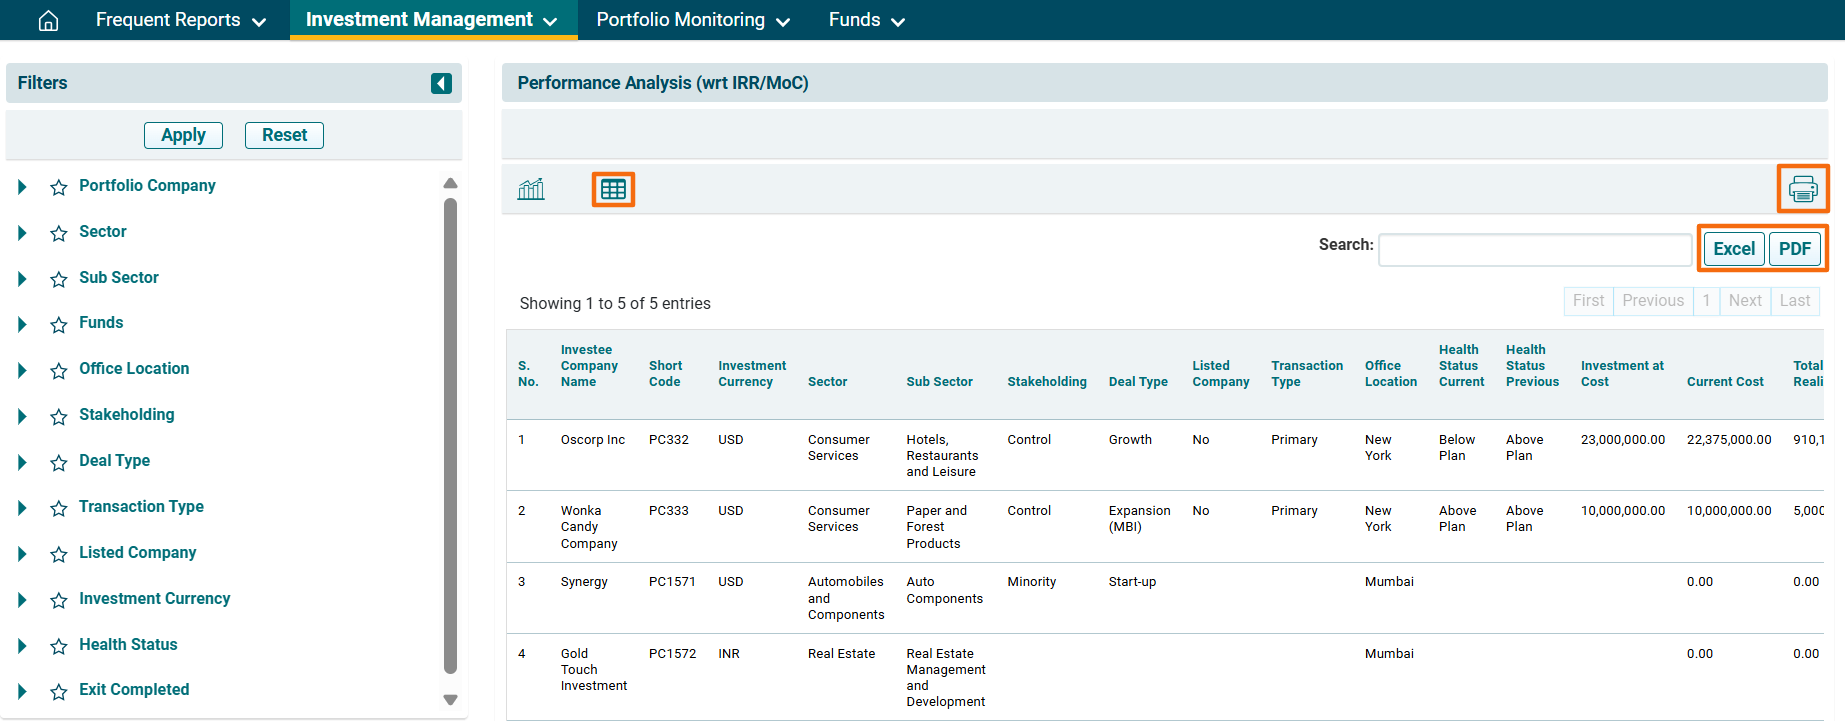
Task: Star the Portfolio Company filter
Action: [59, 187]
